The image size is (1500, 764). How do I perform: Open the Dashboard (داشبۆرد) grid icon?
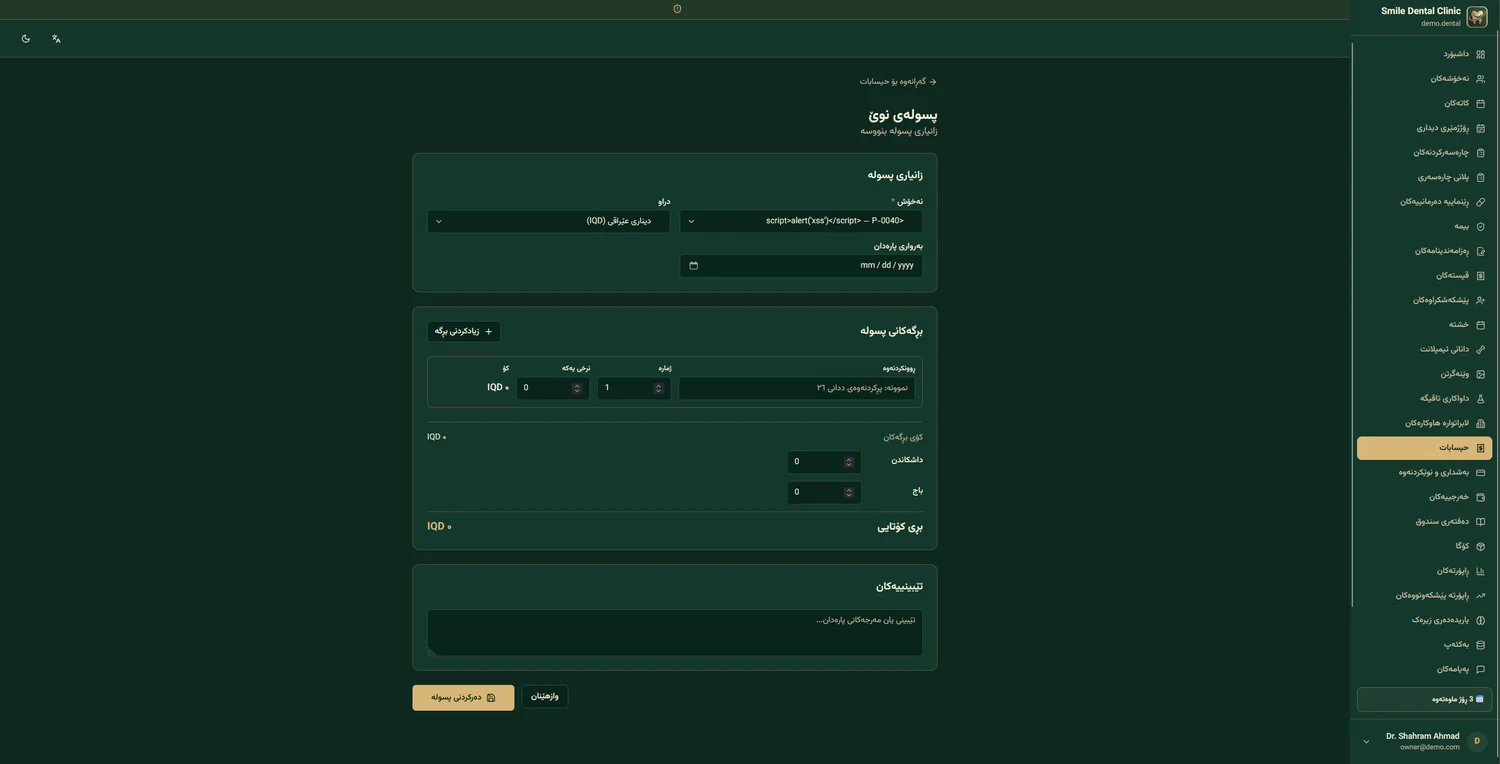point(1481,54)
